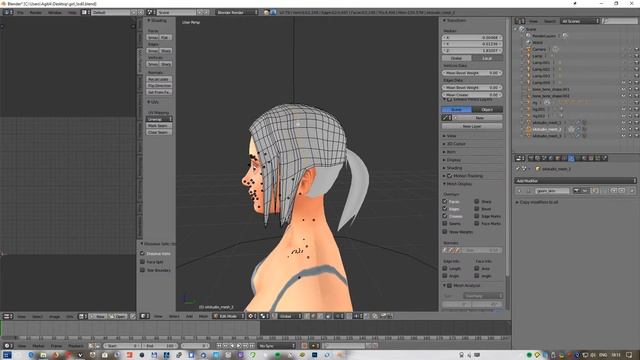This screenshot has height=360, width=640.
Task: Click the Flip Direction button
Action: [159, 86]
